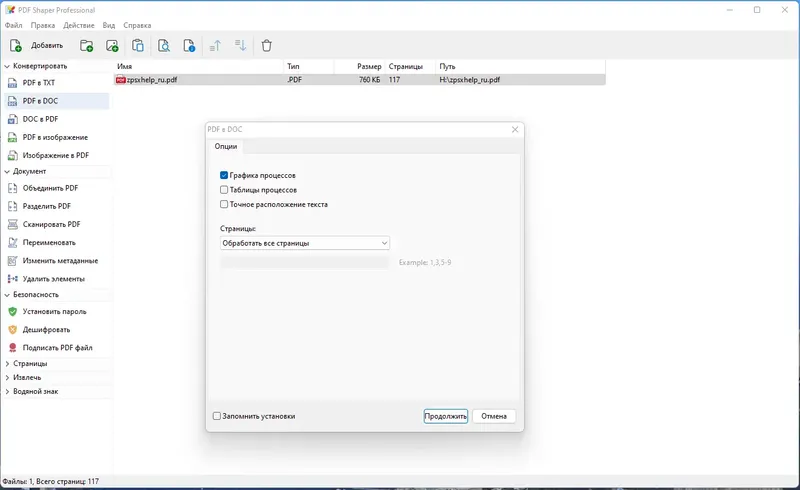
Task: Click the move down arrow icon
Action: (240, 45)
